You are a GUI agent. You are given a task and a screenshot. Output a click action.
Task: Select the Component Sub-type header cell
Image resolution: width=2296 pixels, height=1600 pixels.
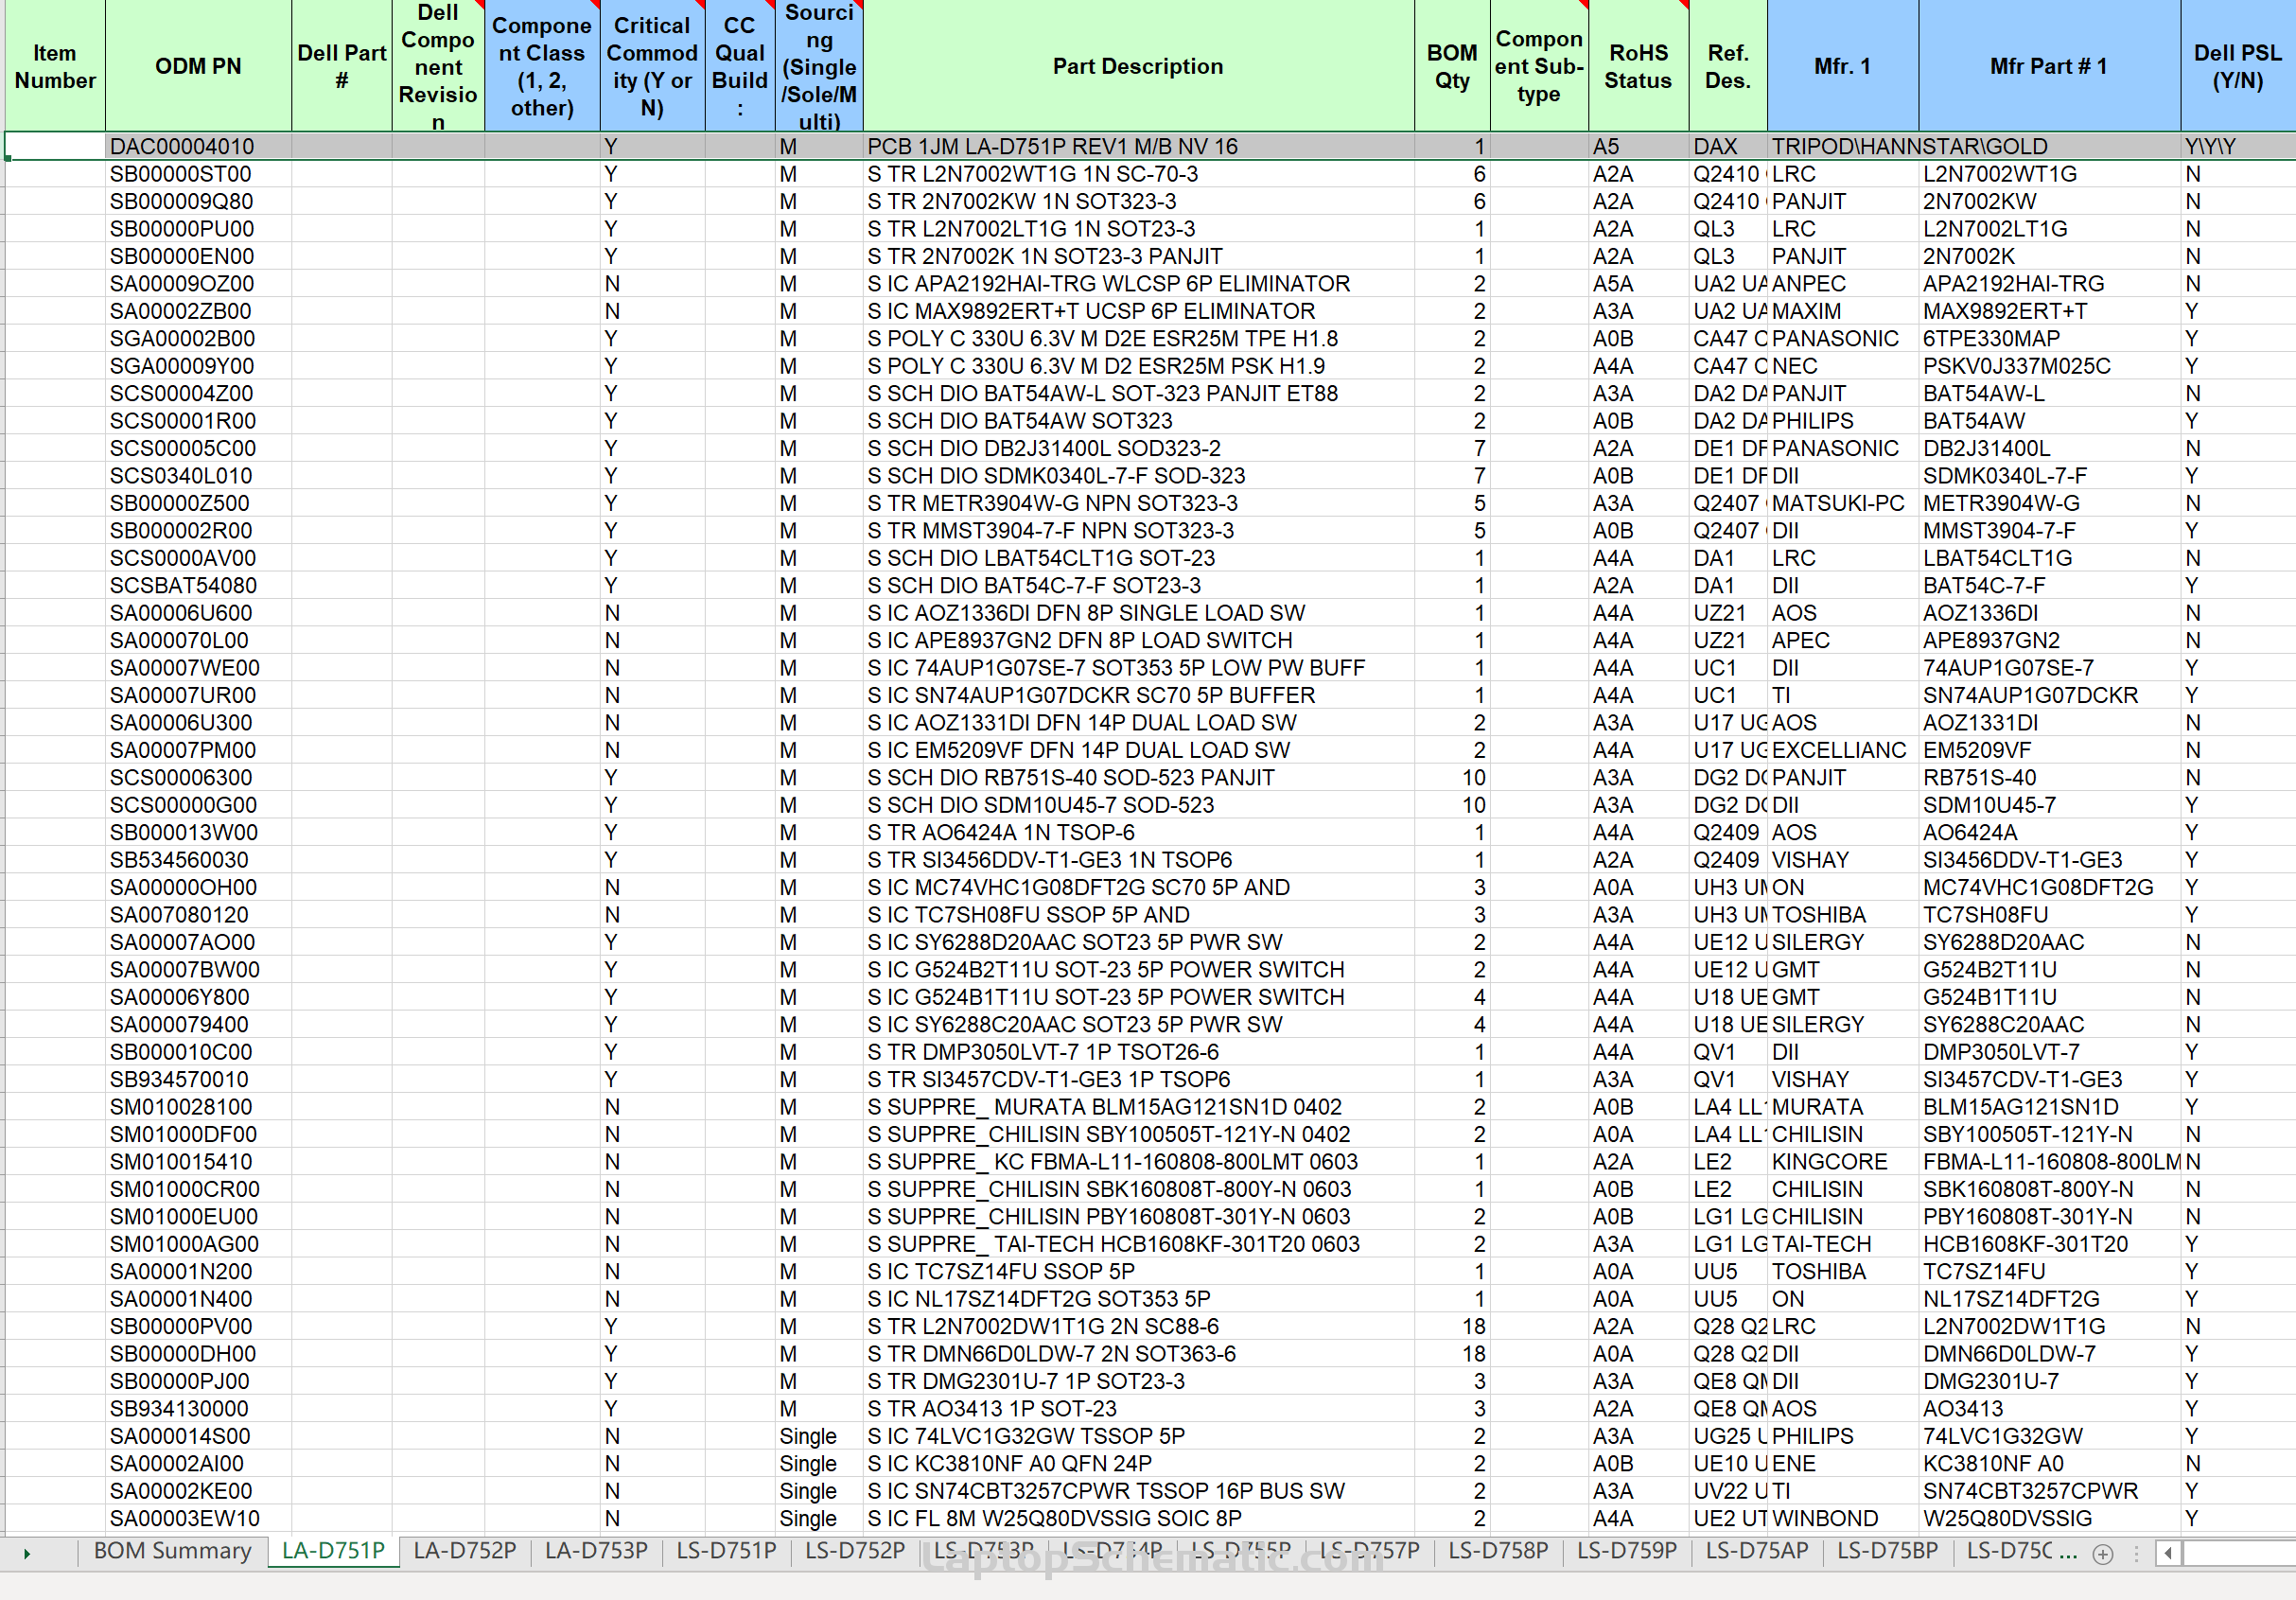point(1539,66)
